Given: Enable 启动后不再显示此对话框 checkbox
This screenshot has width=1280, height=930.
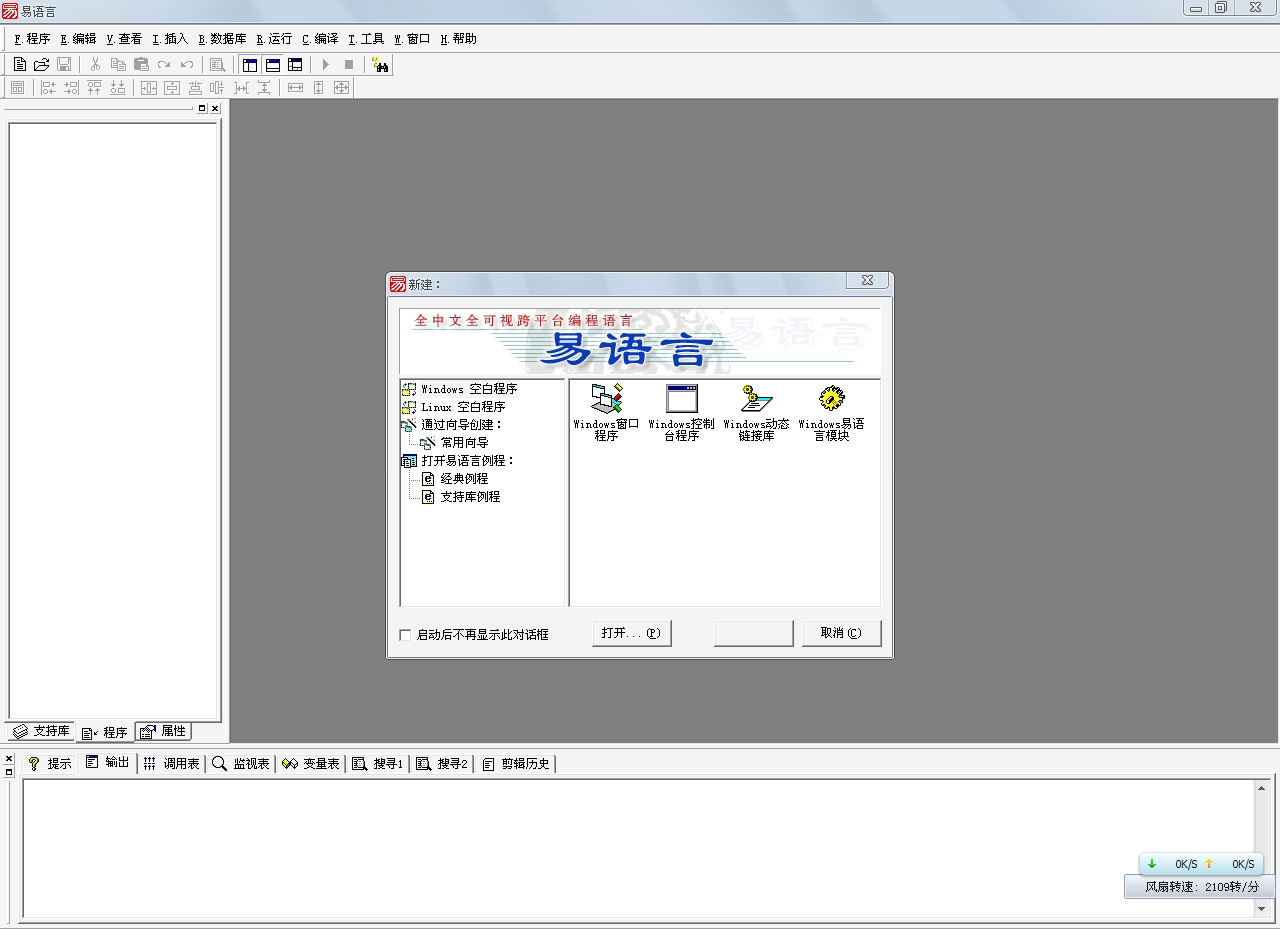Looking at the screenshot, I should (x=405, y=635).
